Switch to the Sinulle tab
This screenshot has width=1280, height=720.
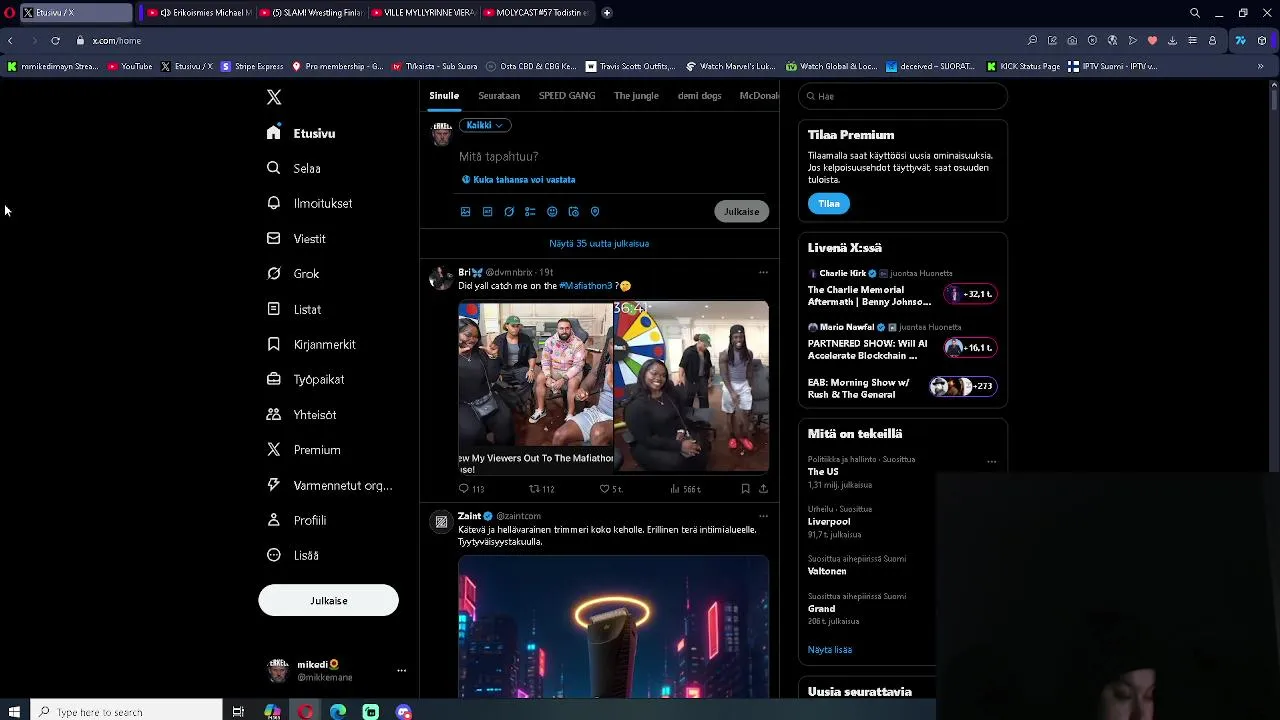(444, 96)
